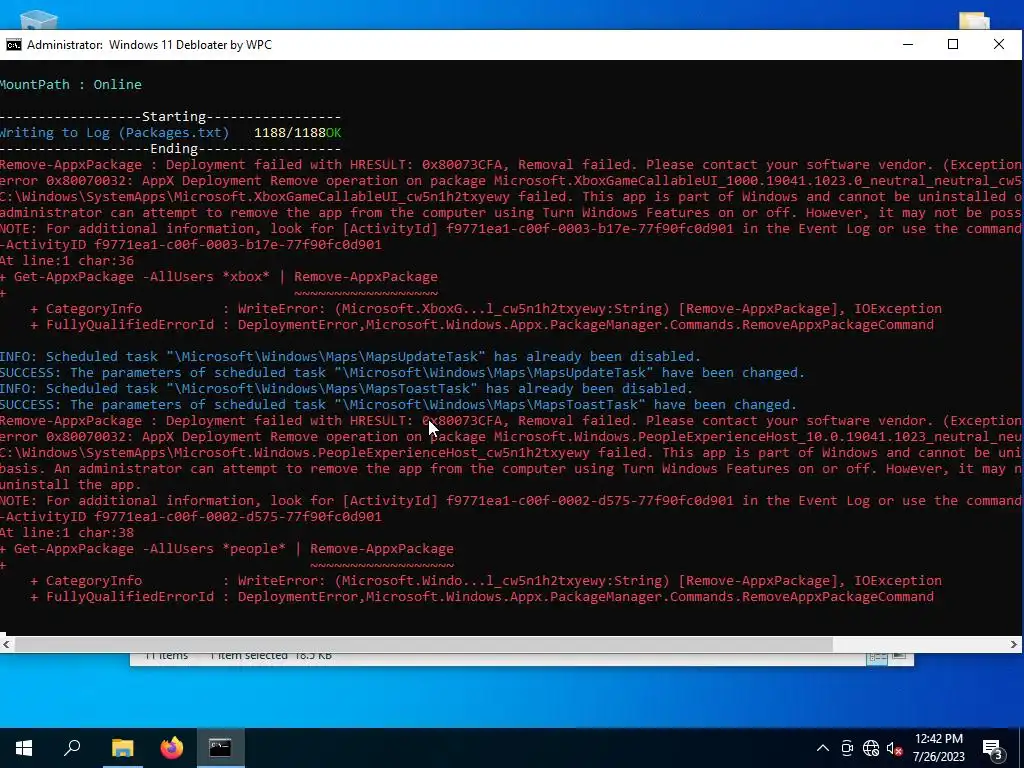
Task: Click the 'Get-AppxPackage -AllUsers *xbox*' command line
Action: pos(219,277)
